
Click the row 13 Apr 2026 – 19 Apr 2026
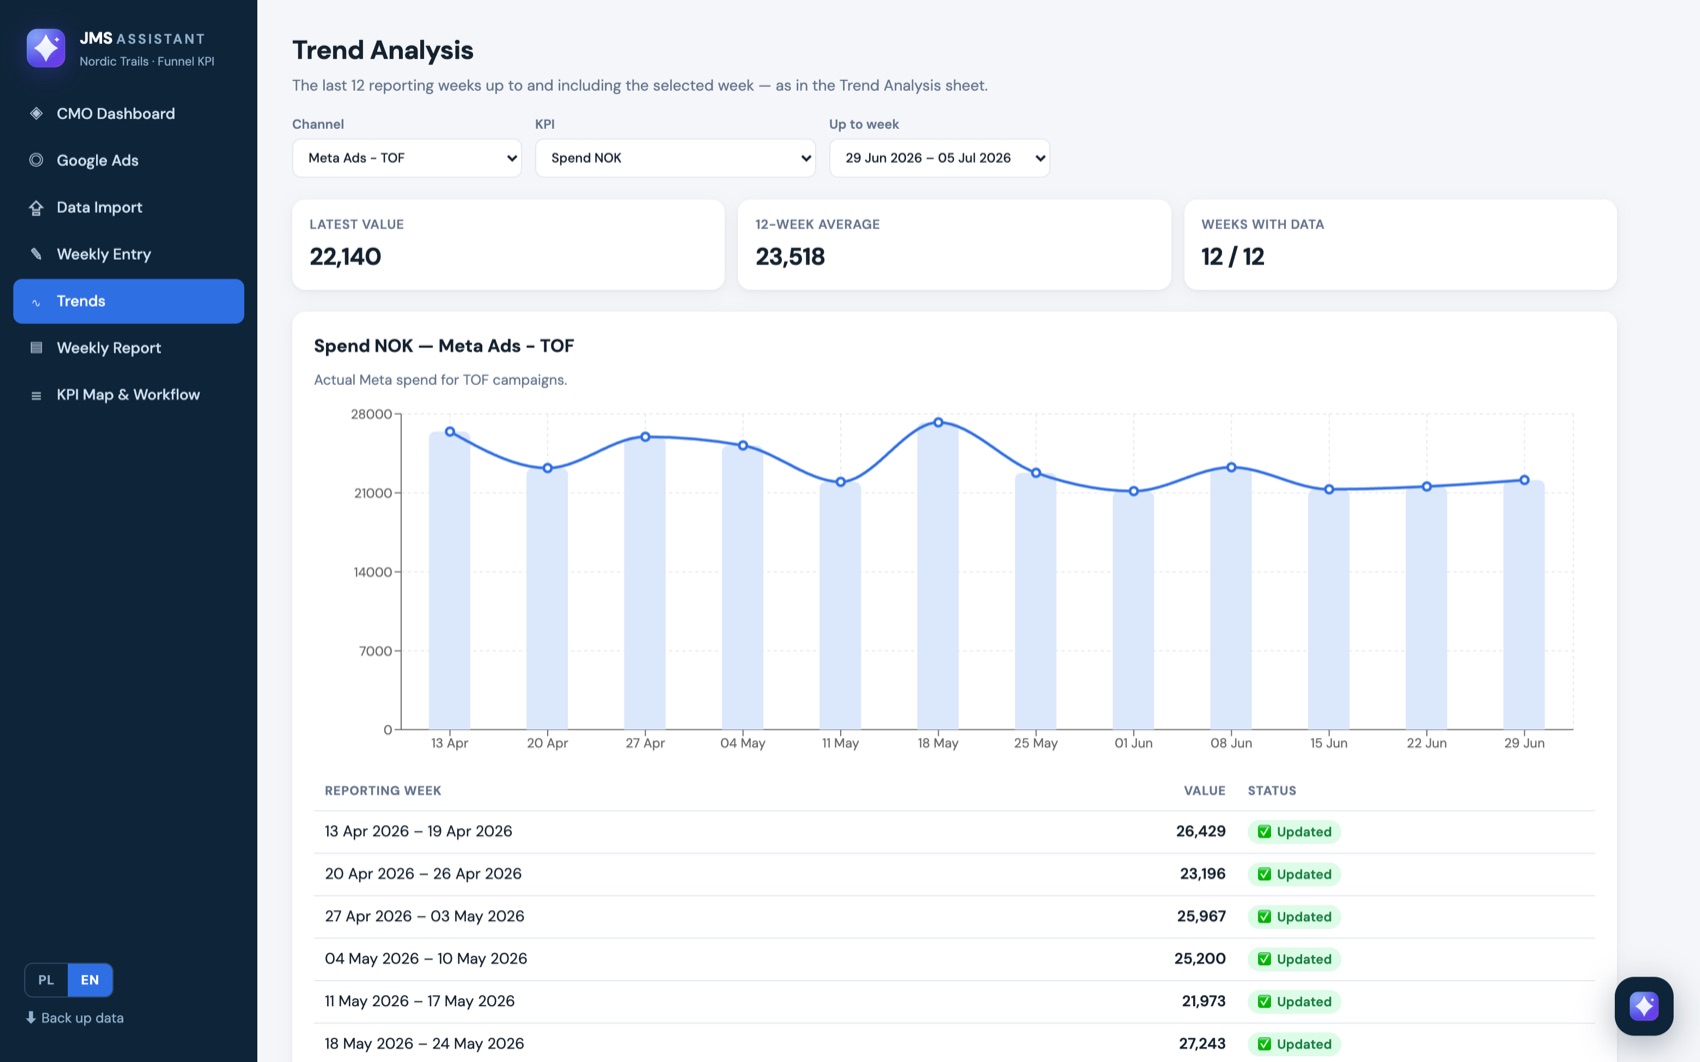954,832
